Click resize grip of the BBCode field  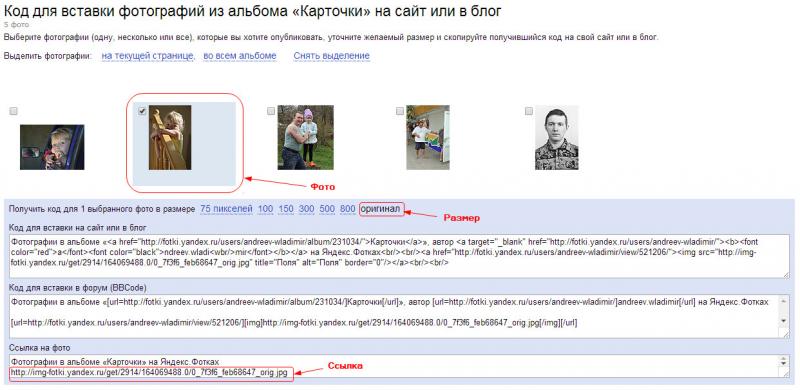click(786, 334)
